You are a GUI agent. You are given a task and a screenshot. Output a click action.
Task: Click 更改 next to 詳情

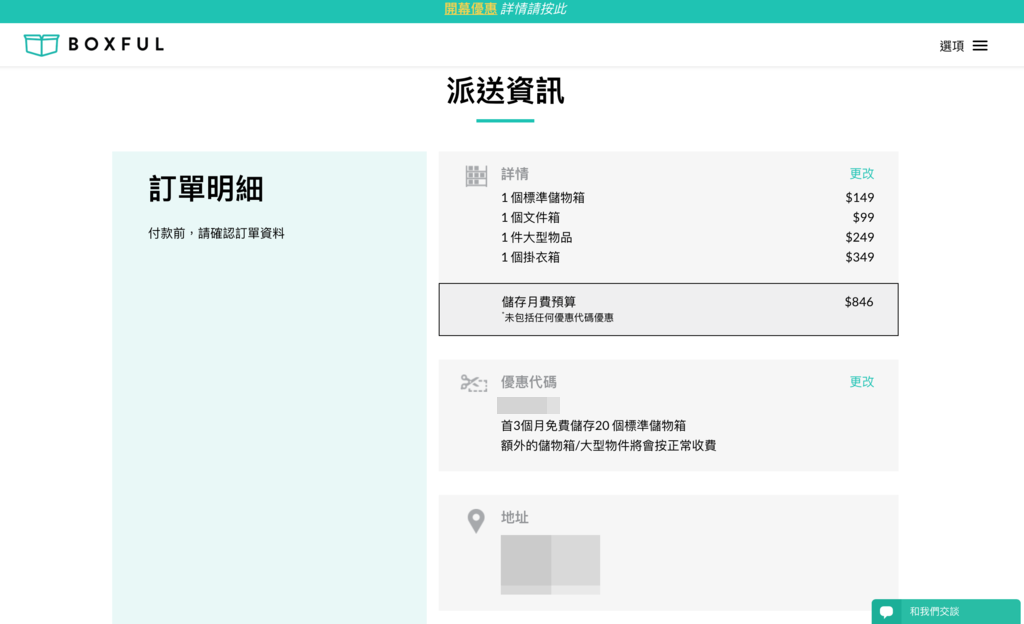point(862,173)
